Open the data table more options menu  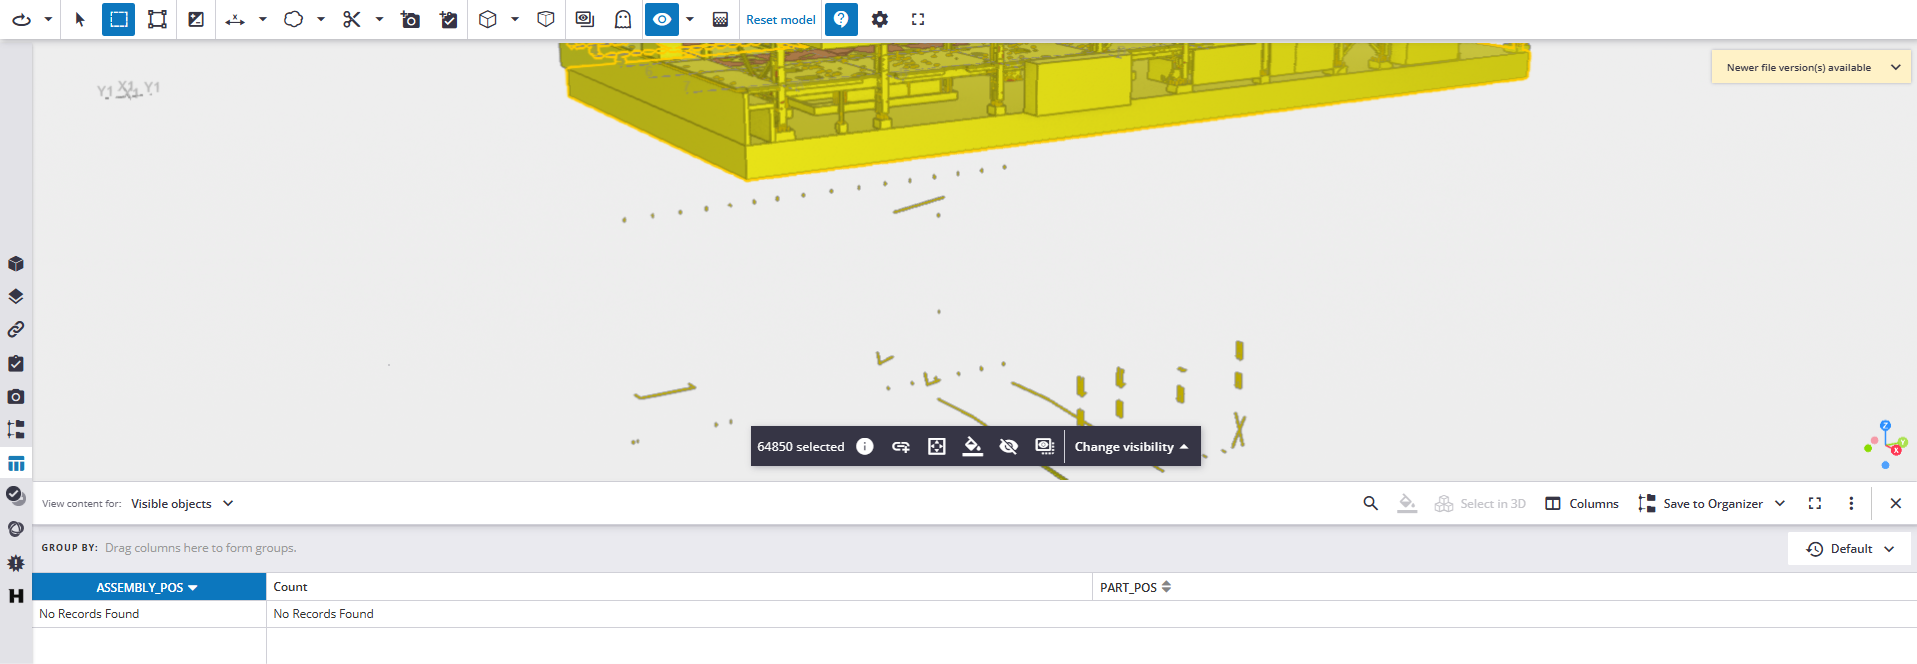tap(1851, 504)
